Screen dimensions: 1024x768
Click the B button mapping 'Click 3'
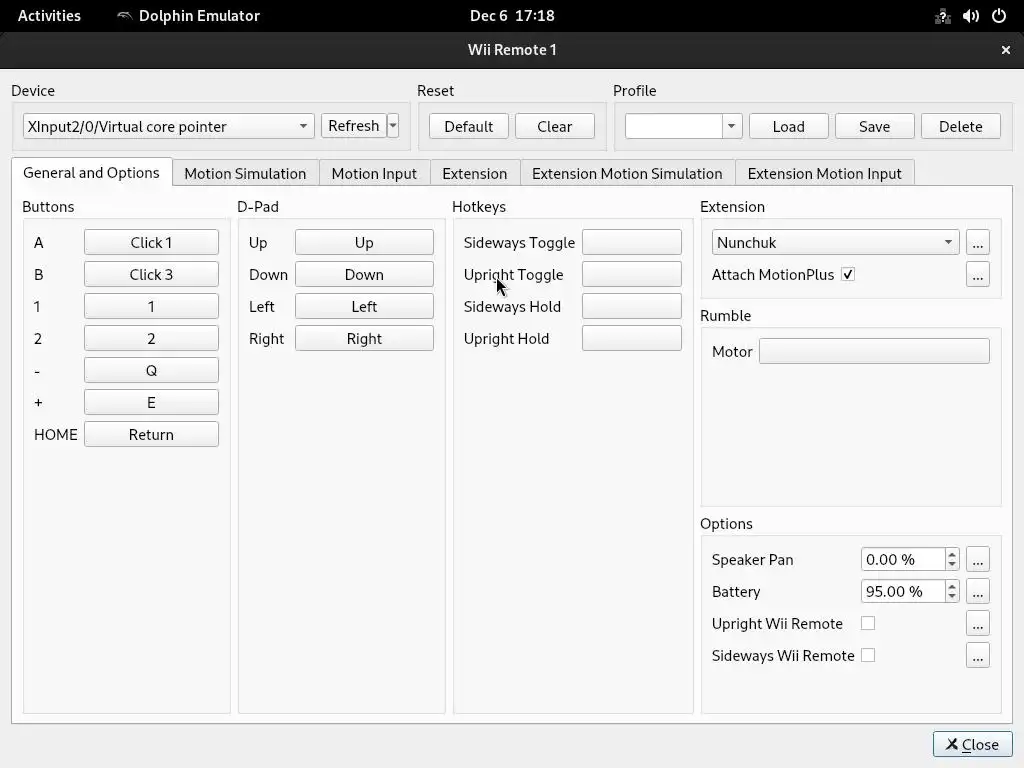[x=151, y=274]
